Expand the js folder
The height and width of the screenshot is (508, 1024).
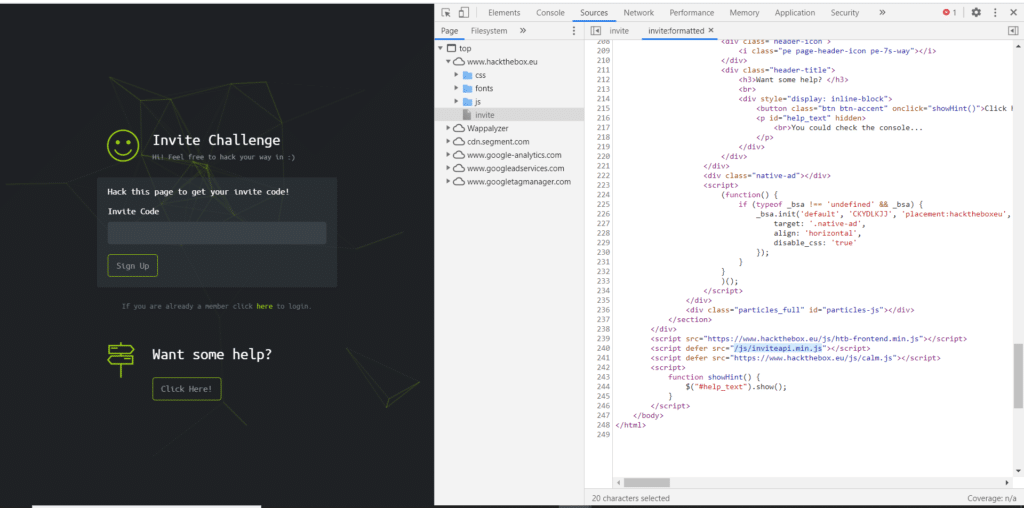457,102
